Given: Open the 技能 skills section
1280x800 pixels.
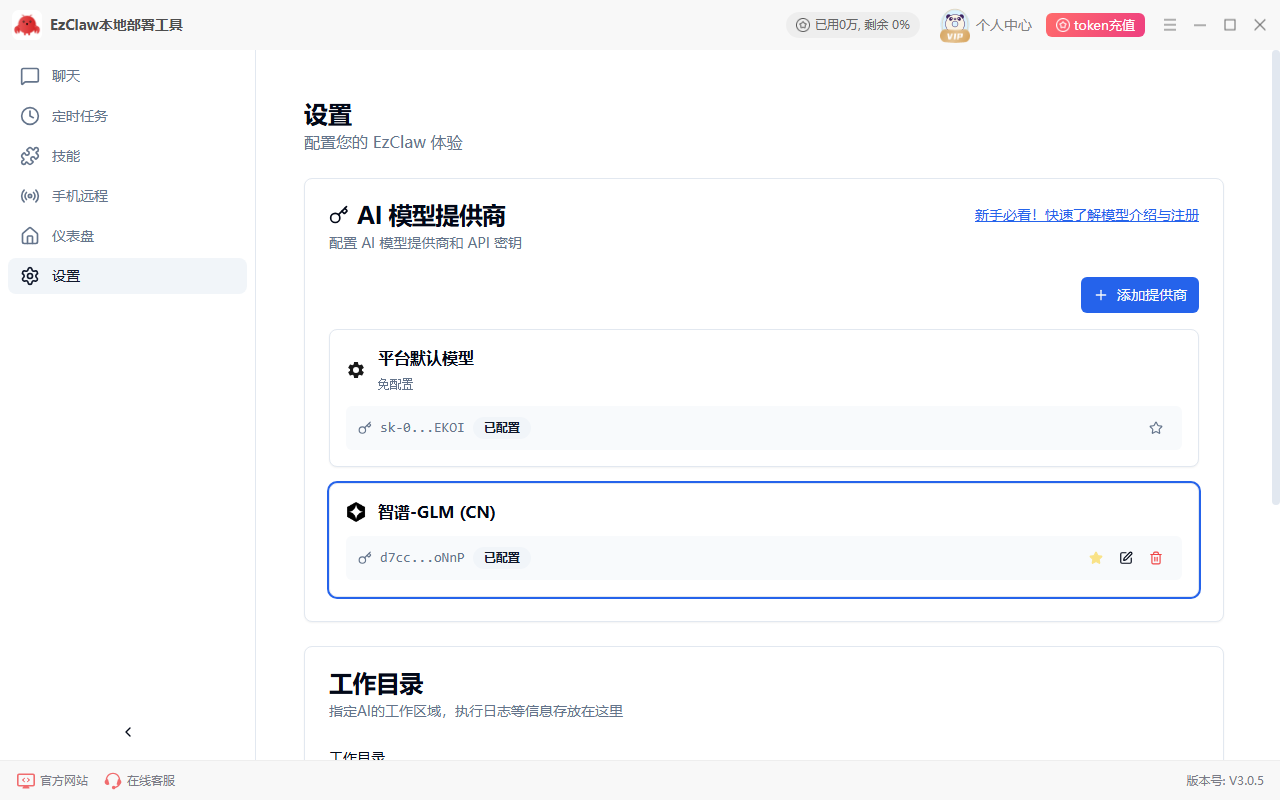Looking at the screenshot, I should [x=66, y=156].
